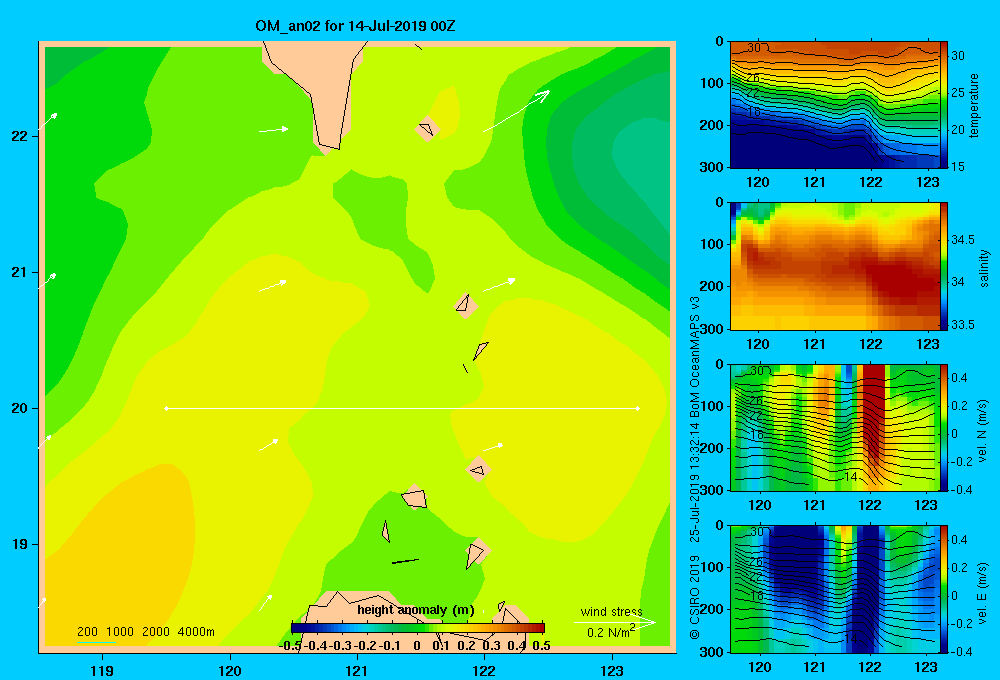
Task: Select the 'height anomaly (m)' label
Action: click(x=416, y=610)
